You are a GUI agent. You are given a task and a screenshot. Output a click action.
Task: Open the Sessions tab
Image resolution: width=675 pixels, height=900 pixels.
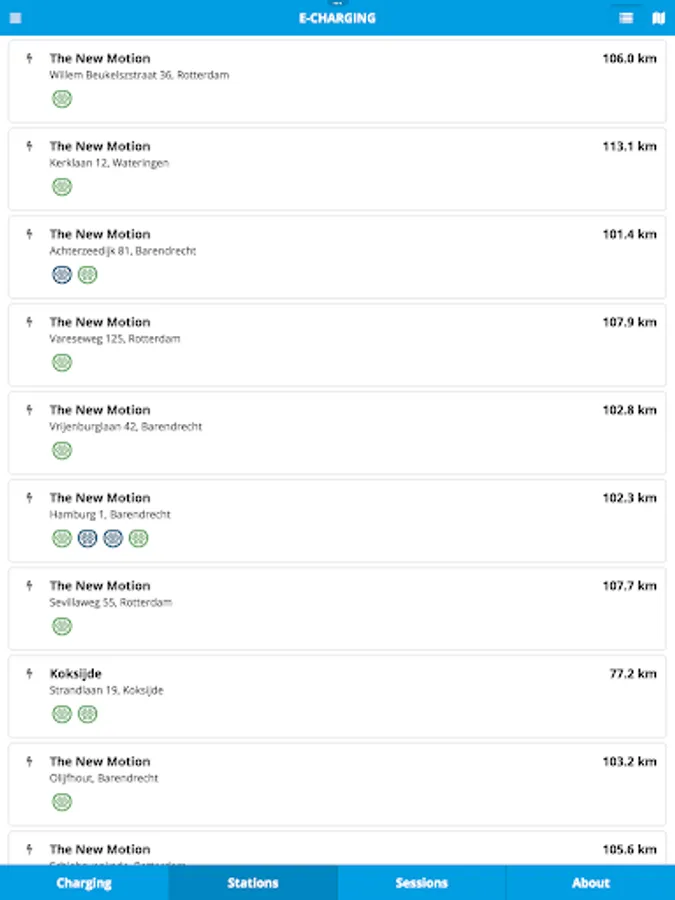point(421,883)
